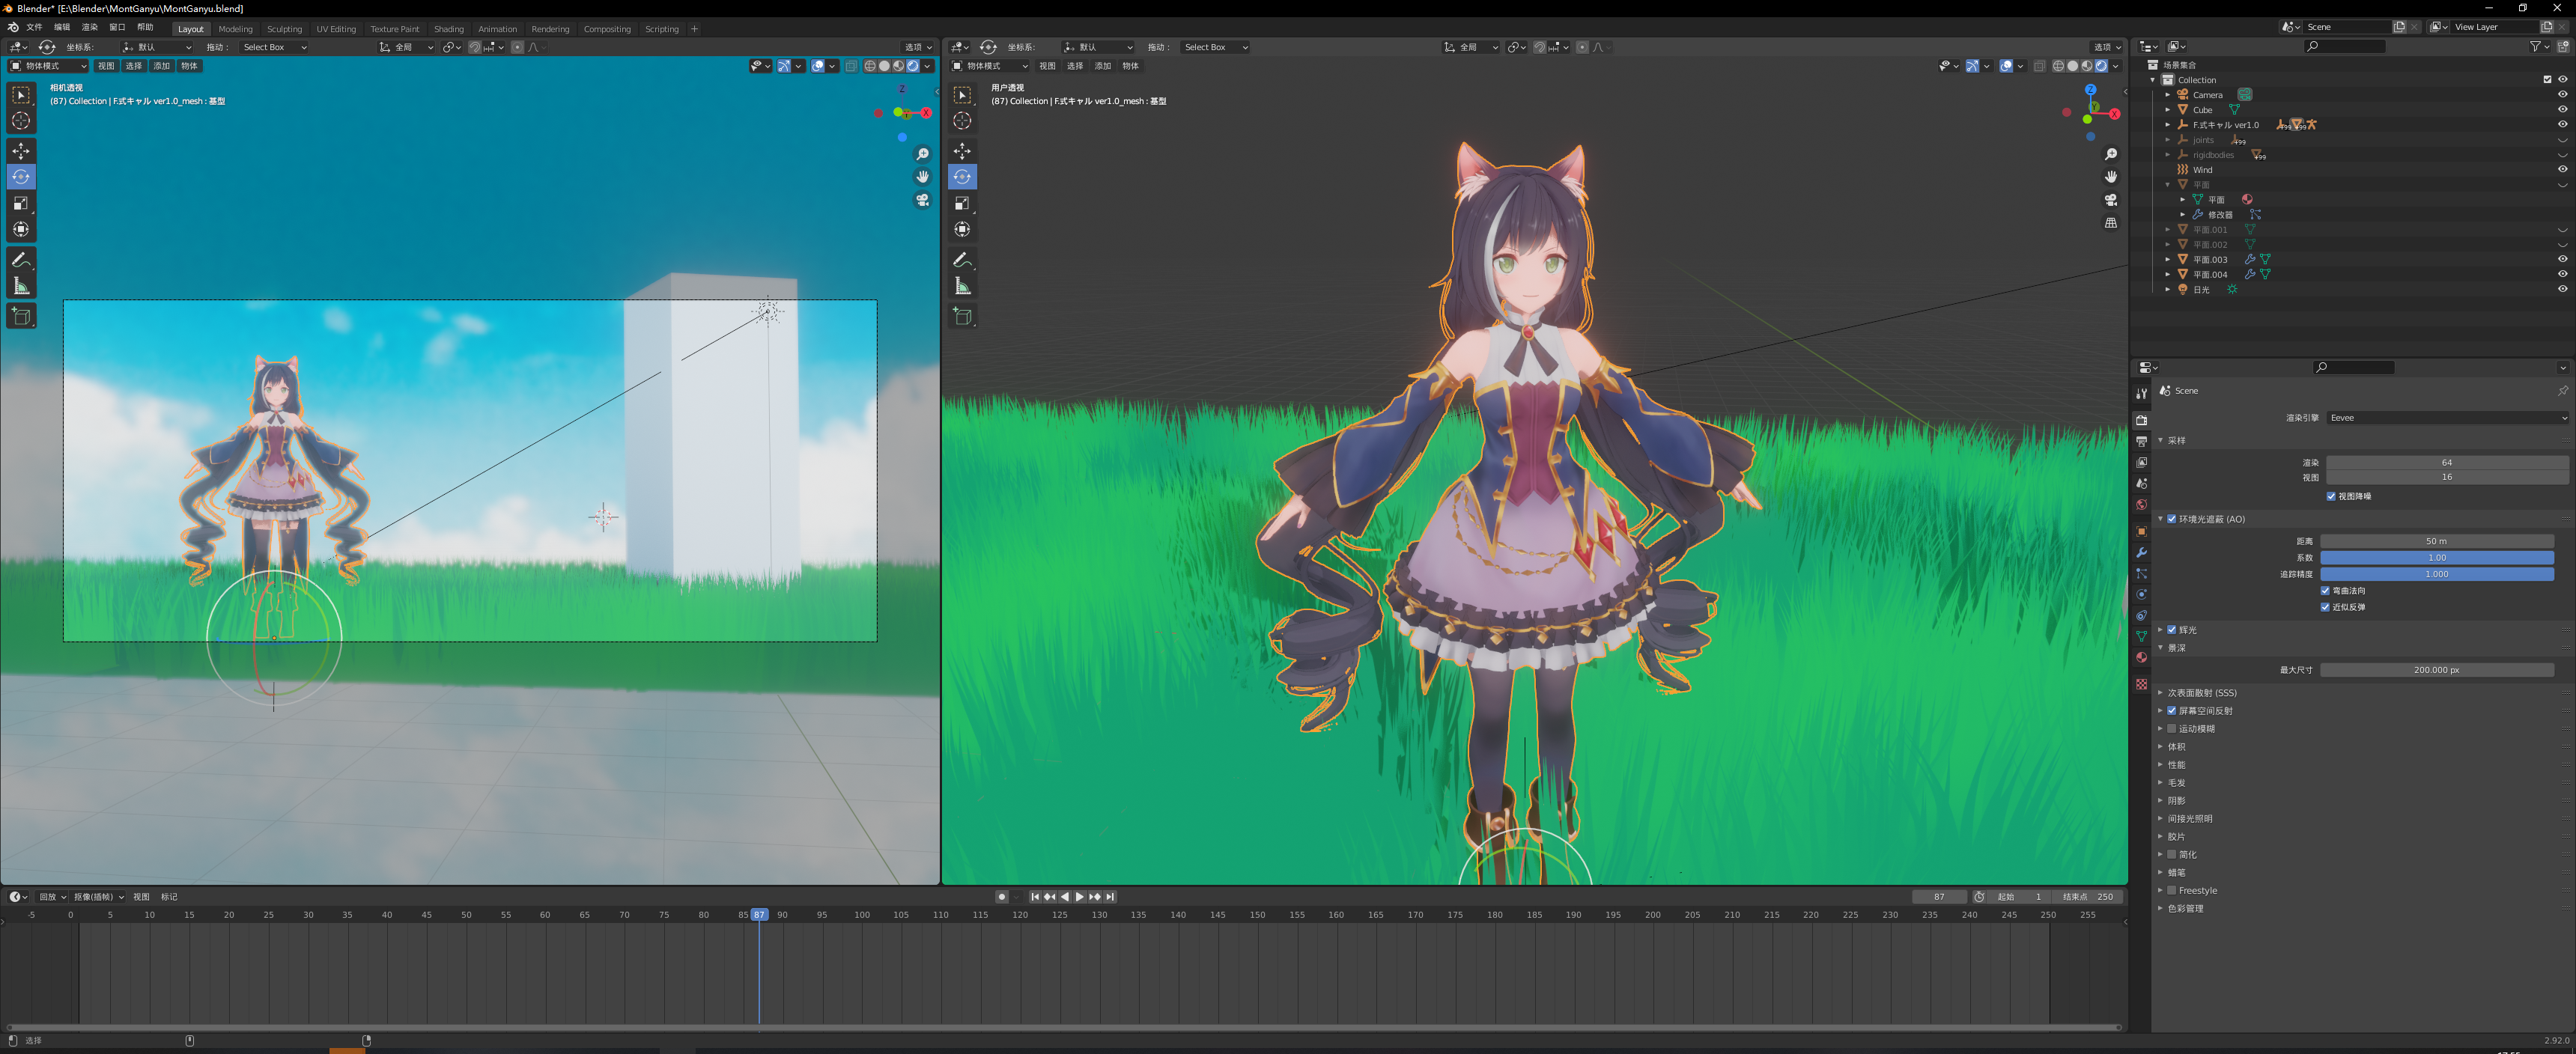Click play animation button in timeline
The height and width of the screenshot is (1054, 2576).
[x=1079, y=897]
